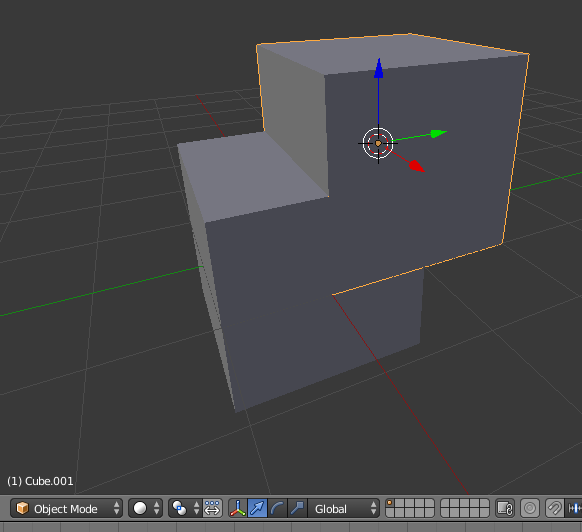Open the pivot point selector
Image resolution: width=582 pixels, height=532 pixels.
(185, 508)
